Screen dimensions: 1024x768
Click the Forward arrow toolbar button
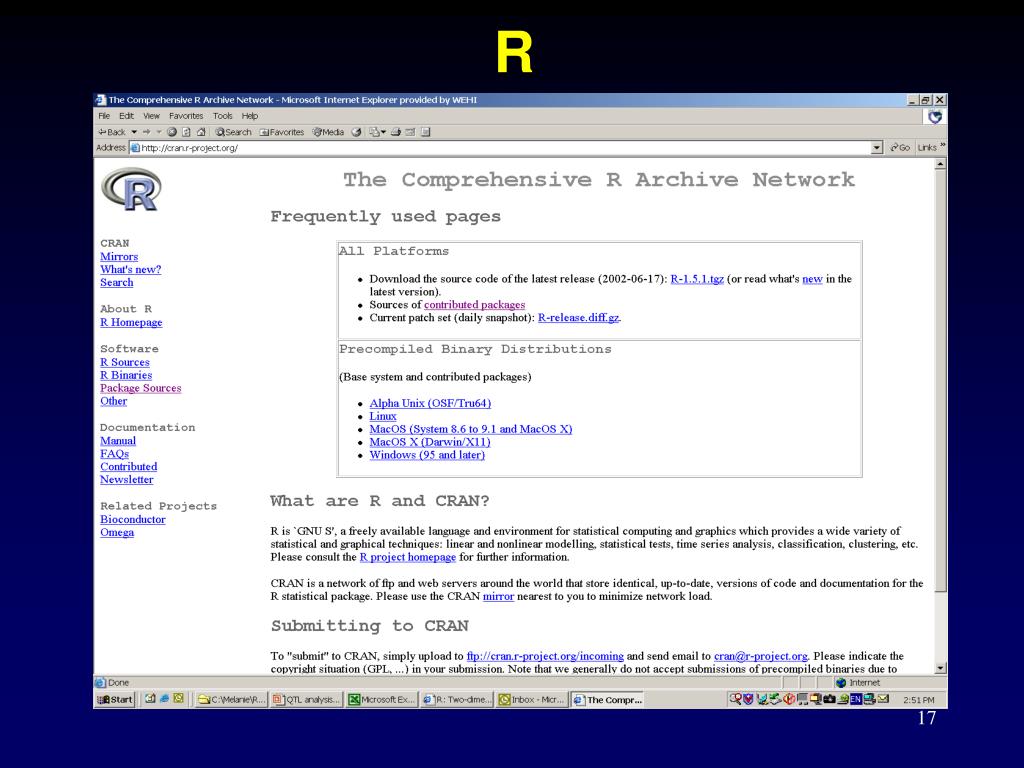pos(146,132)
